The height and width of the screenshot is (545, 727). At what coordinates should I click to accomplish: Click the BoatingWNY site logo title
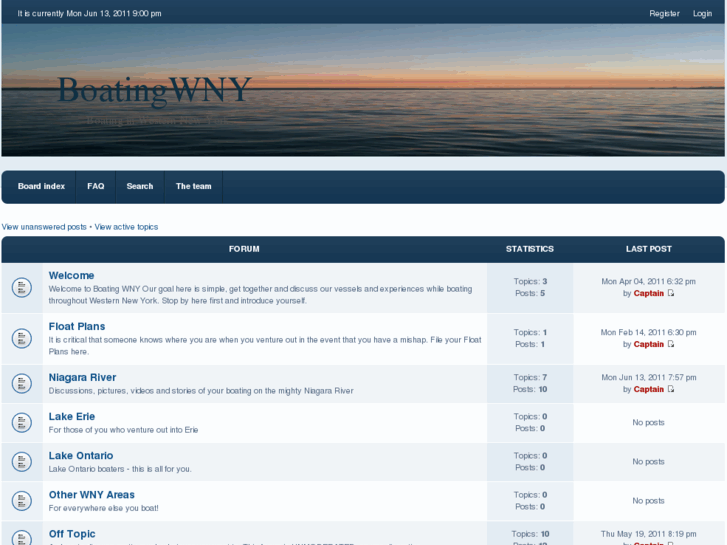point(154,90)
